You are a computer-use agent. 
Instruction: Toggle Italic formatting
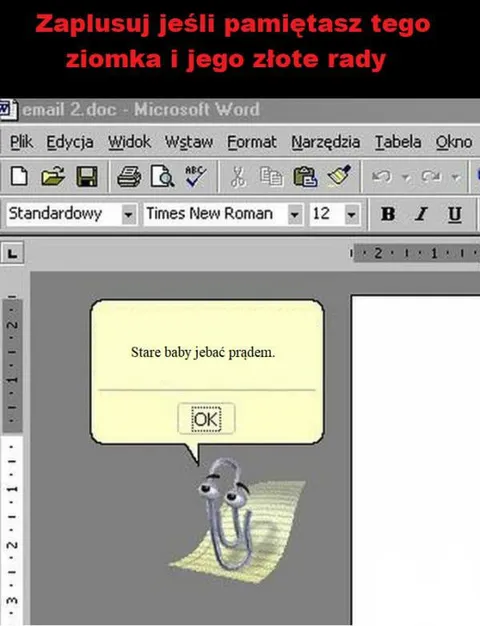[421, 214]
